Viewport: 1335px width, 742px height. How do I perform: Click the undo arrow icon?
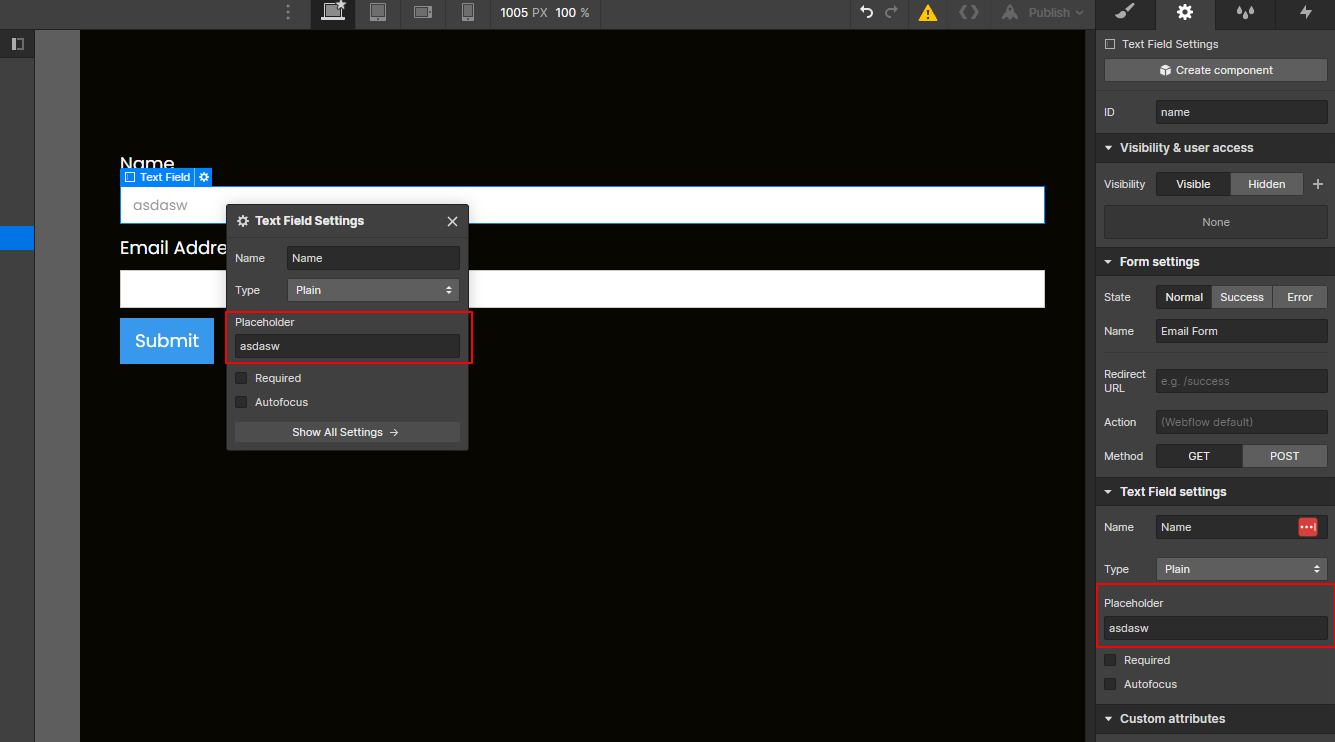click(x=866, y=14)
